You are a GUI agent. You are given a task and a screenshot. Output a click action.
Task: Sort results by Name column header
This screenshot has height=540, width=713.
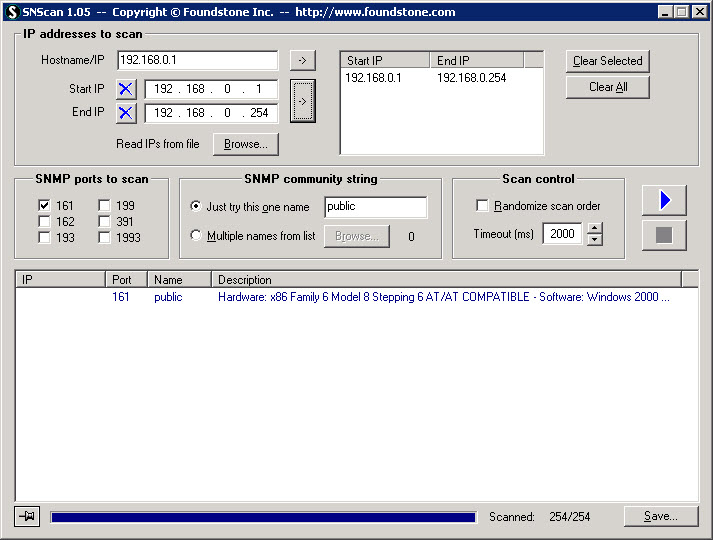point(180,280)
